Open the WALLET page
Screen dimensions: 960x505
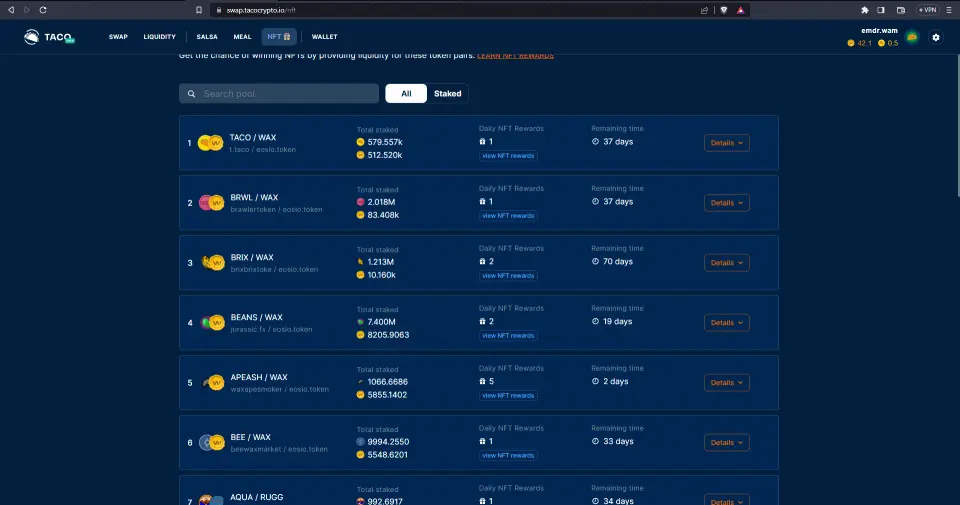coord(324,37)
